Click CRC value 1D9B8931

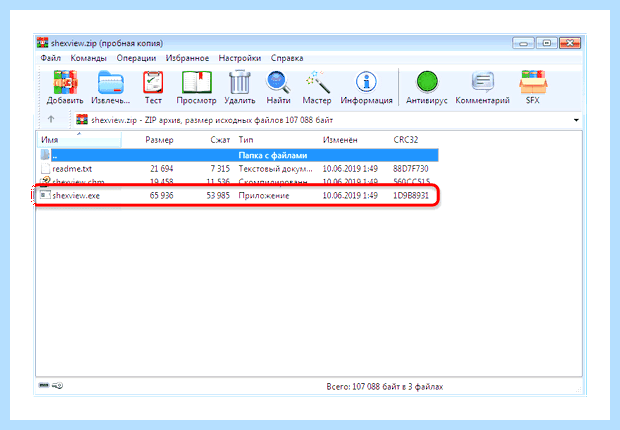point(411,195)
